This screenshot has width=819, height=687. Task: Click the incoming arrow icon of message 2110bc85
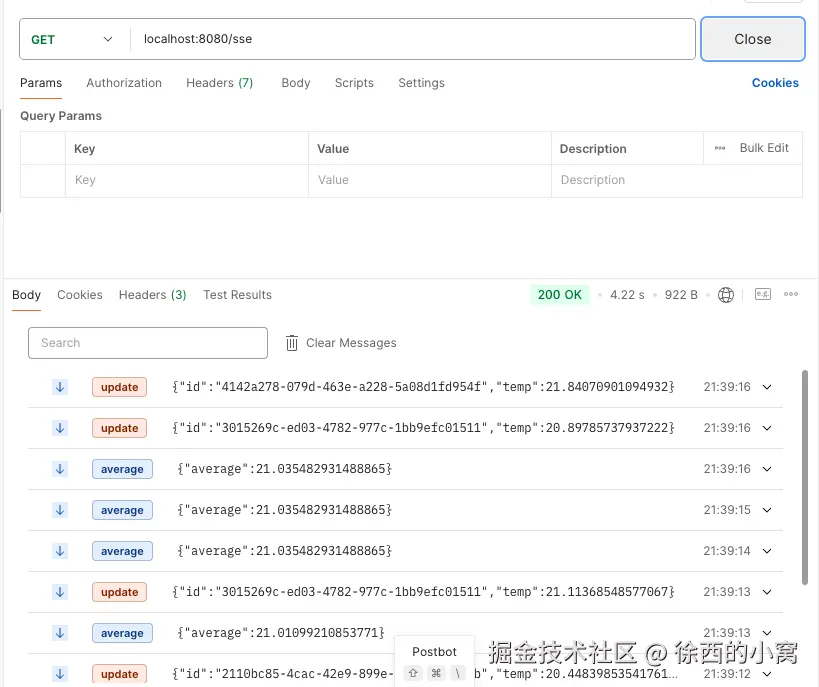click(x=60, y=674)
